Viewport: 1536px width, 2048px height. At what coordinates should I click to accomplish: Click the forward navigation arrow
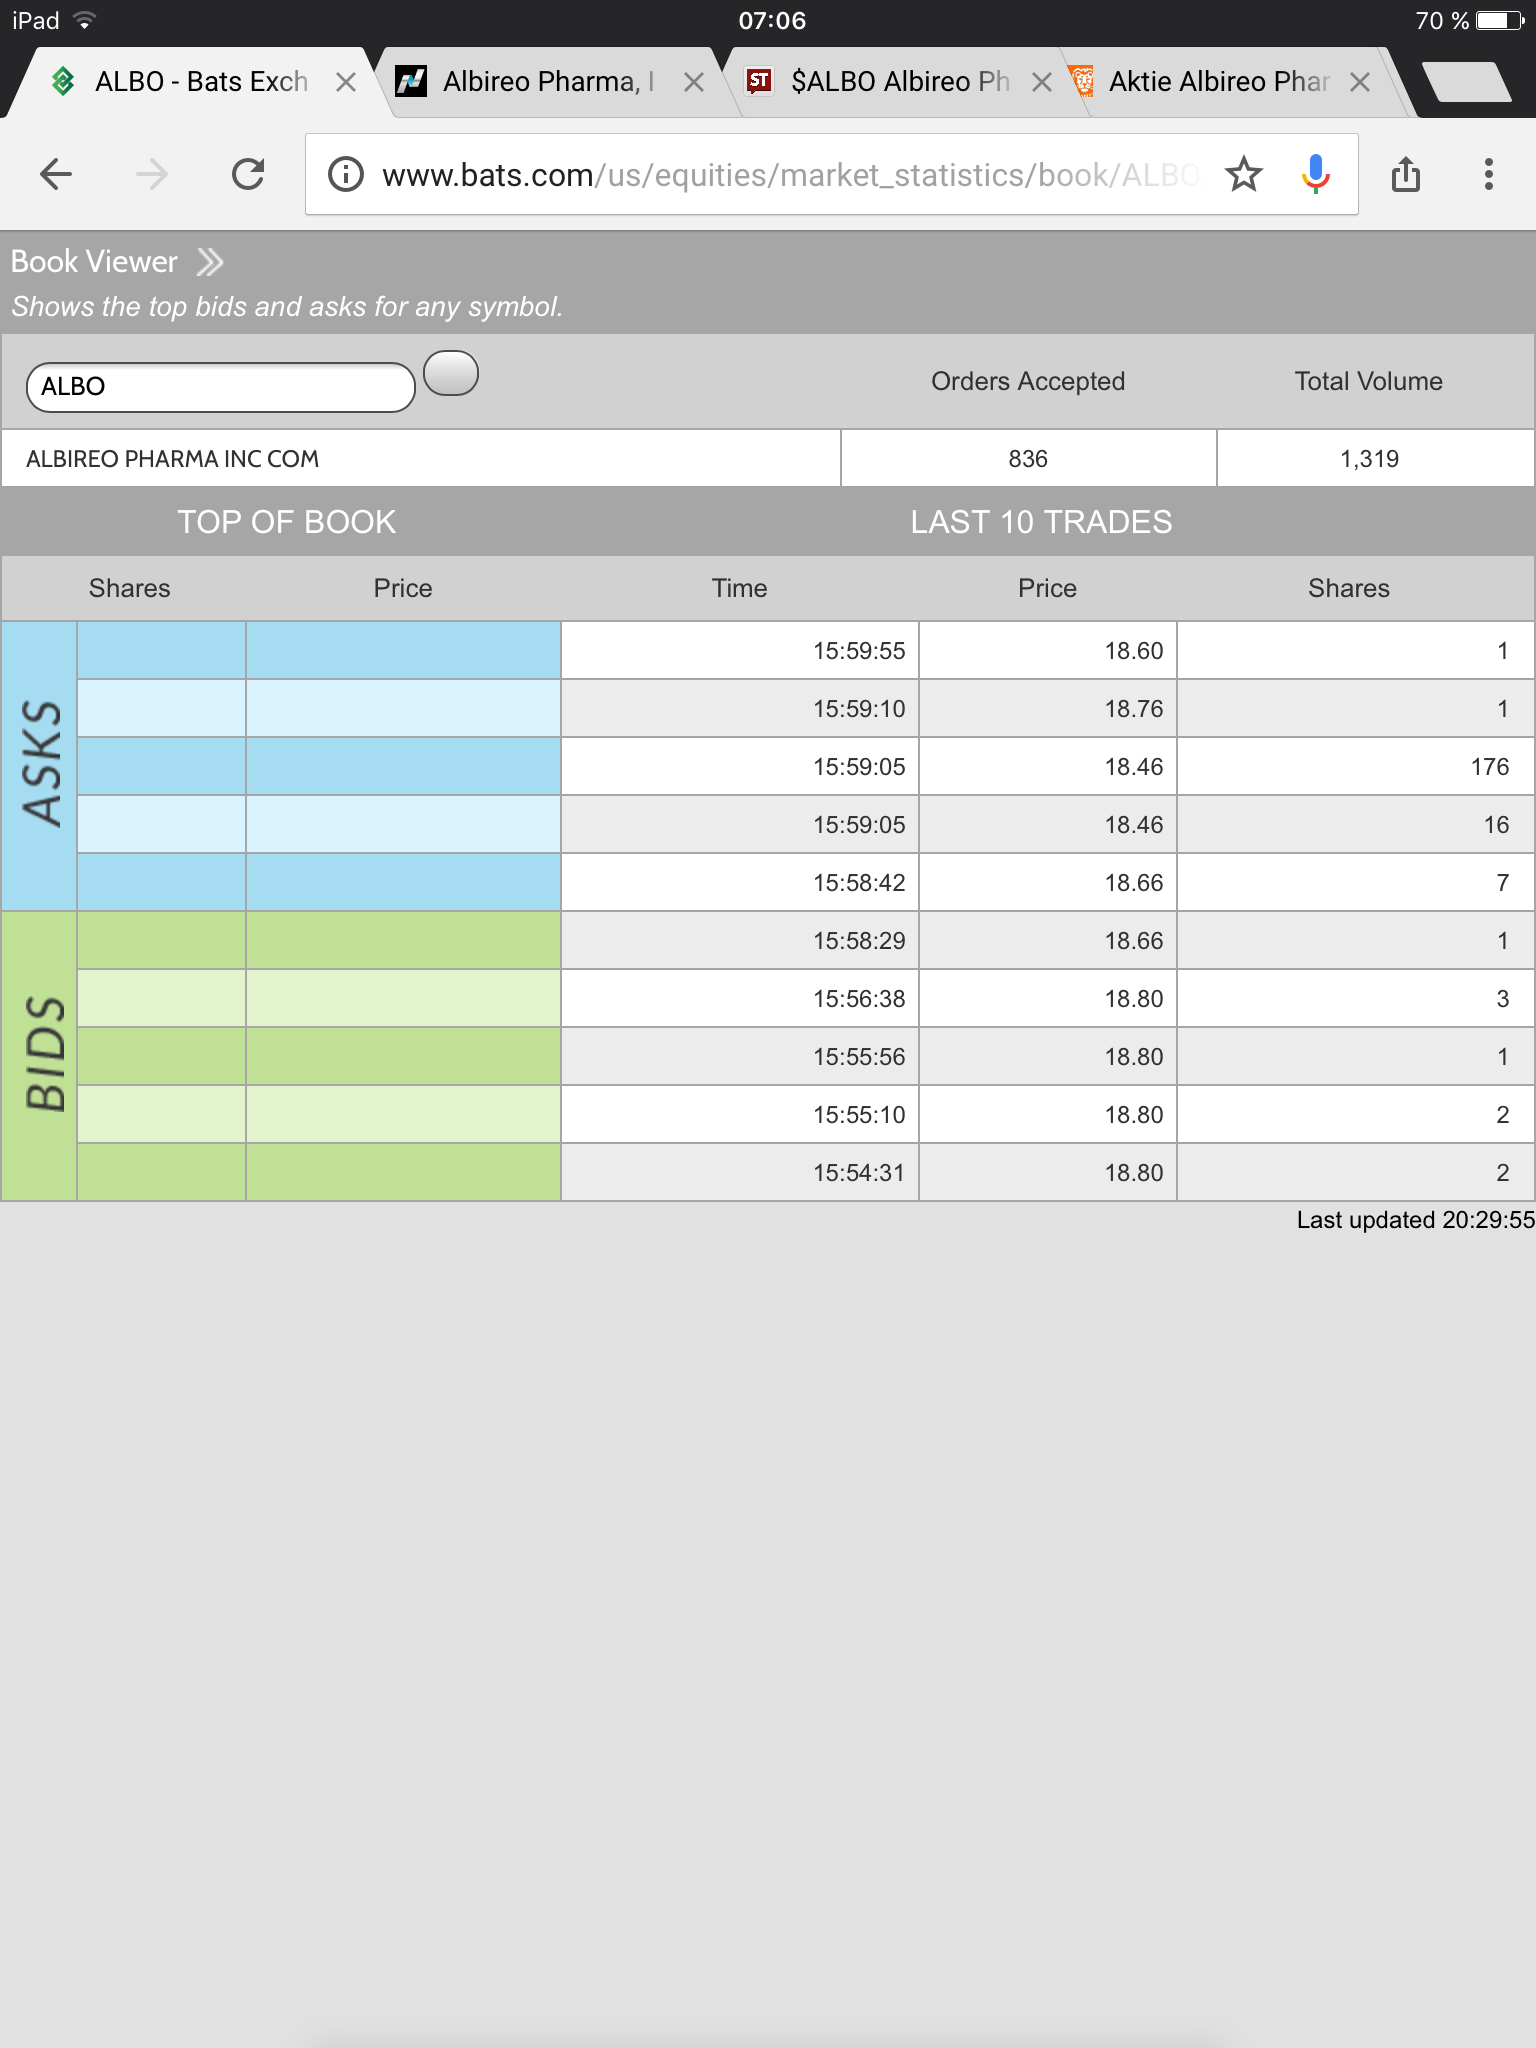point(152,175)
